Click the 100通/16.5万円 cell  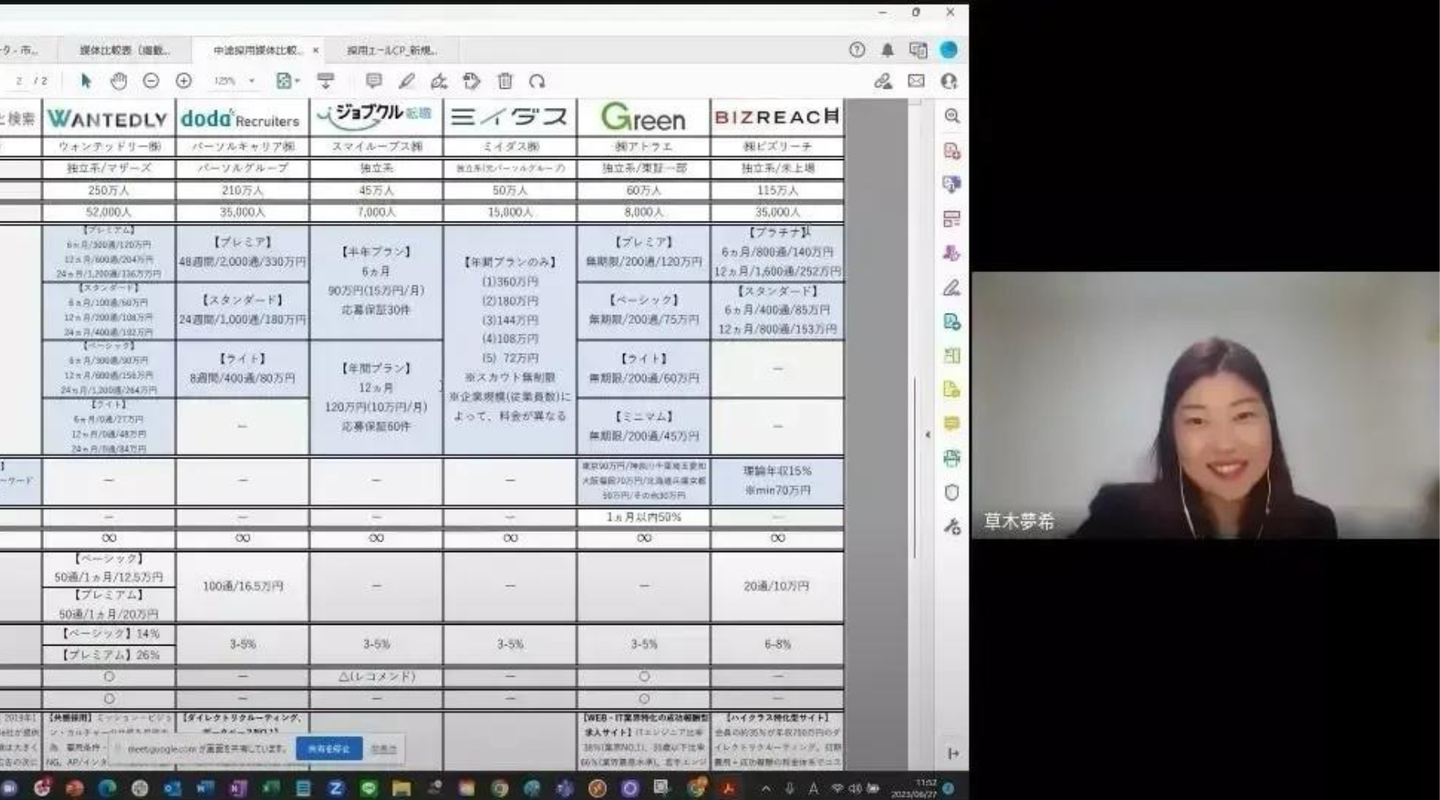click(242, 586)
